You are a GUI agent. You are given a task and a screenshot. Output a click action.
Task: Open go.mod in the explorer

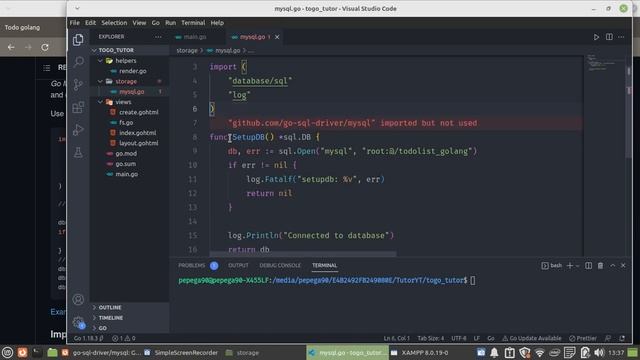point(126,153)
